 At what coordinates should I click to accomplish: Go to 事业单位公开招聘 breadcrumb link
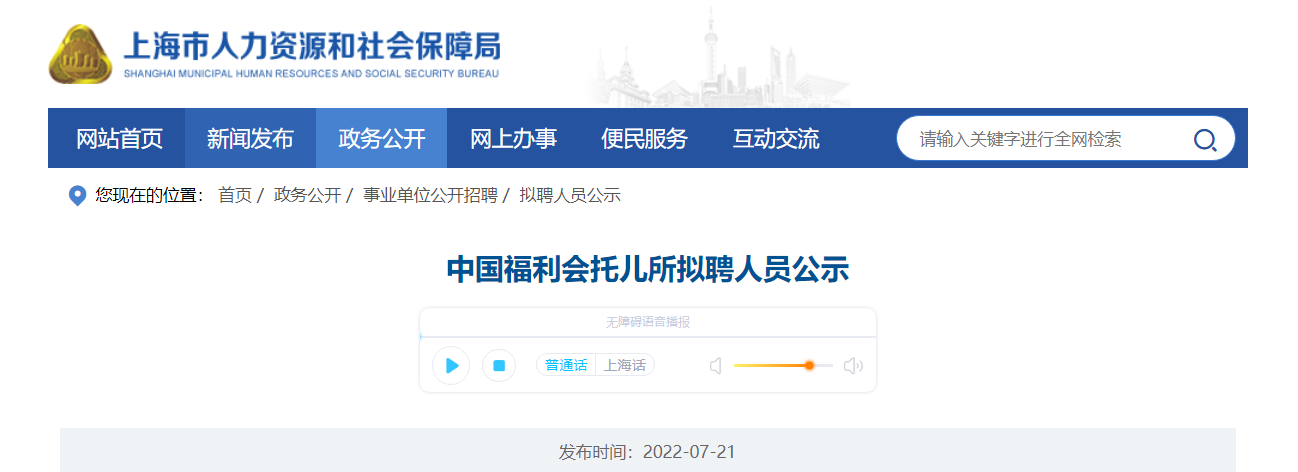coord(430,196)
